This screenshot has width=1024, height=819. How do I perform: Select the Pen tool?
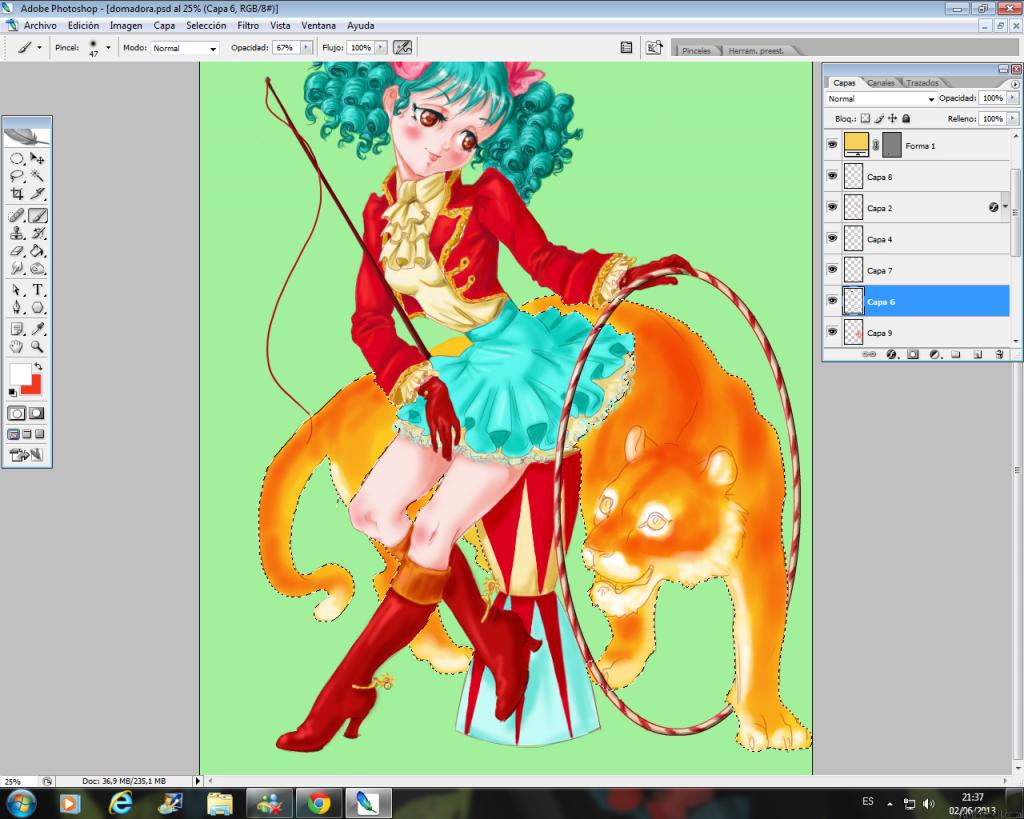tap(17, 308)
